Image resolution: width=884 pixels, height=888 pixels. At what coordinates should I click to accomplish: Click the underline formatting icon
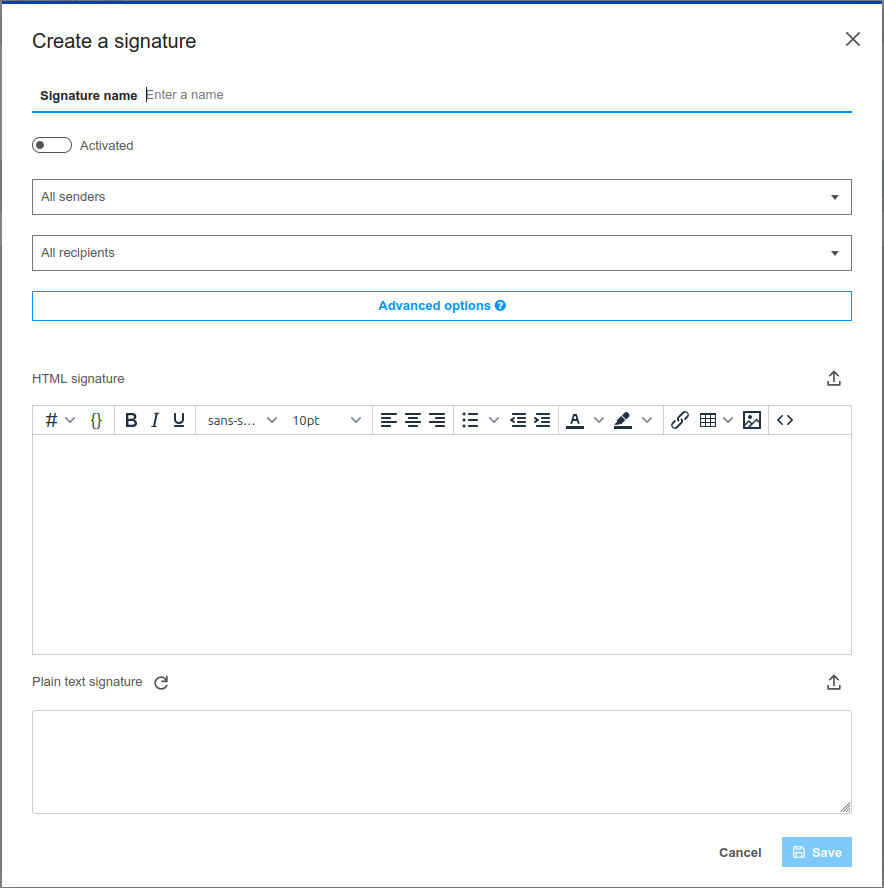coord(179,421)
